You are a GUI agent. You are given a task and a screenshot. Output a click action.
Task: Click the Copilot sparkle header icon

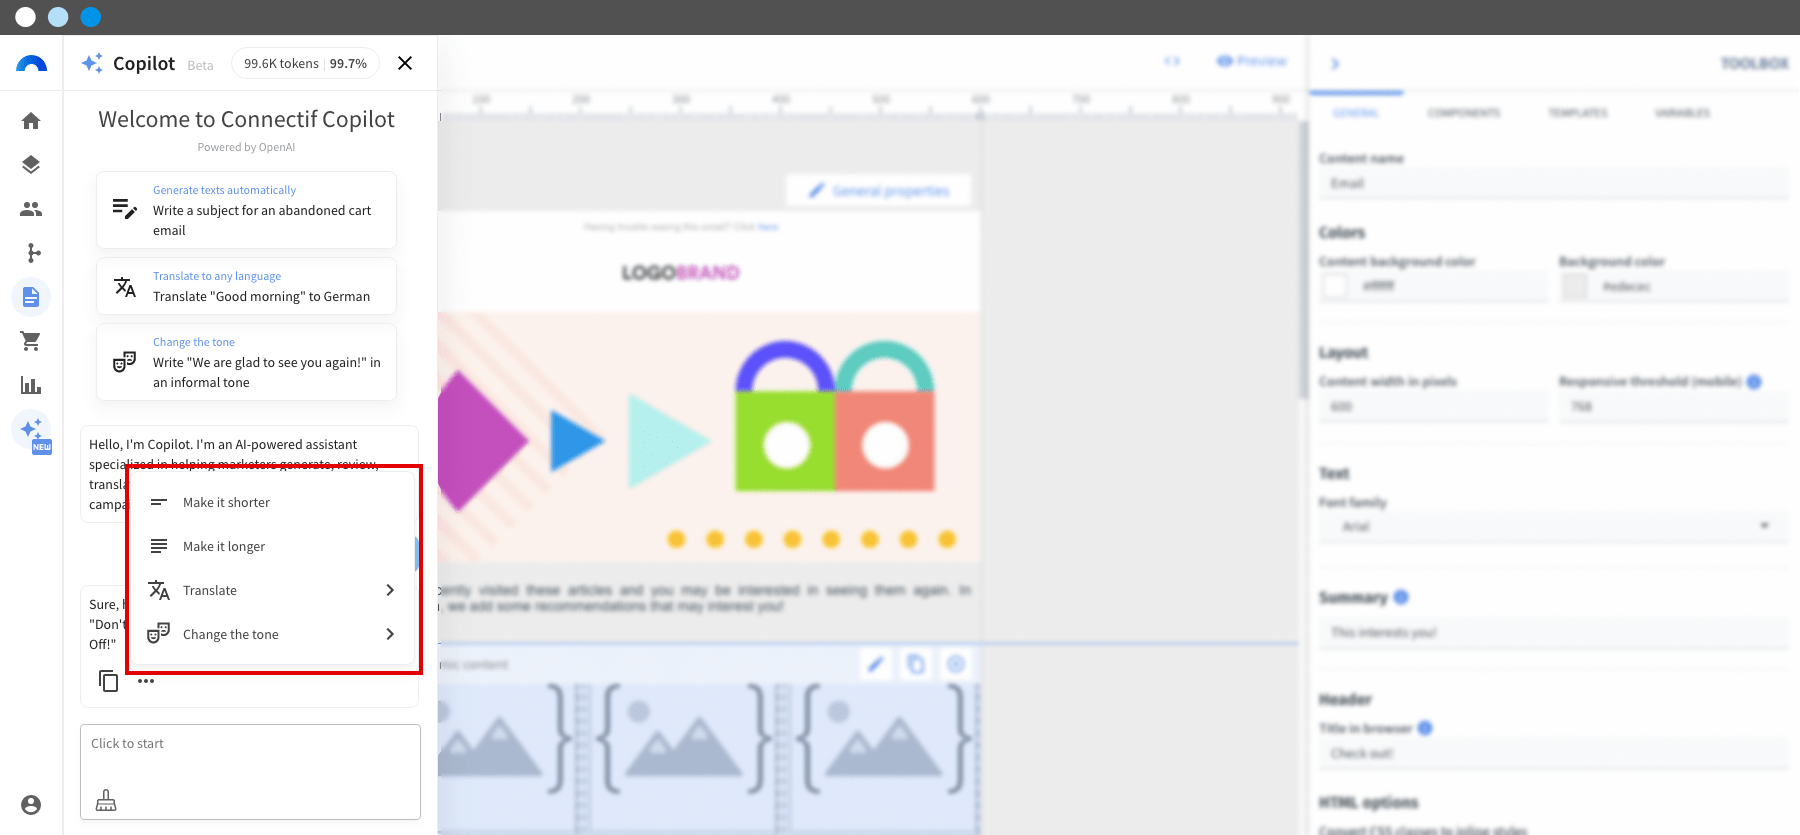pos(92,63)
